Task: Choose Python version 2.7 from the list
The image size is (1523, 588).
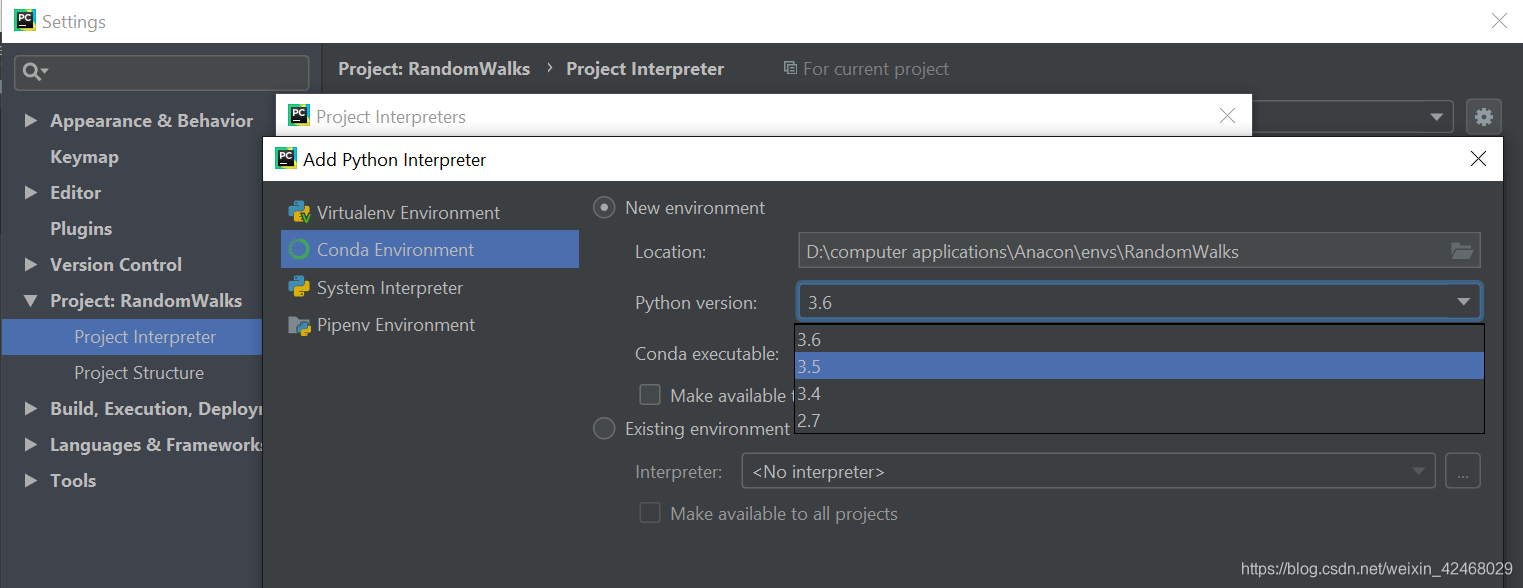Action: tap(1139, 420)
